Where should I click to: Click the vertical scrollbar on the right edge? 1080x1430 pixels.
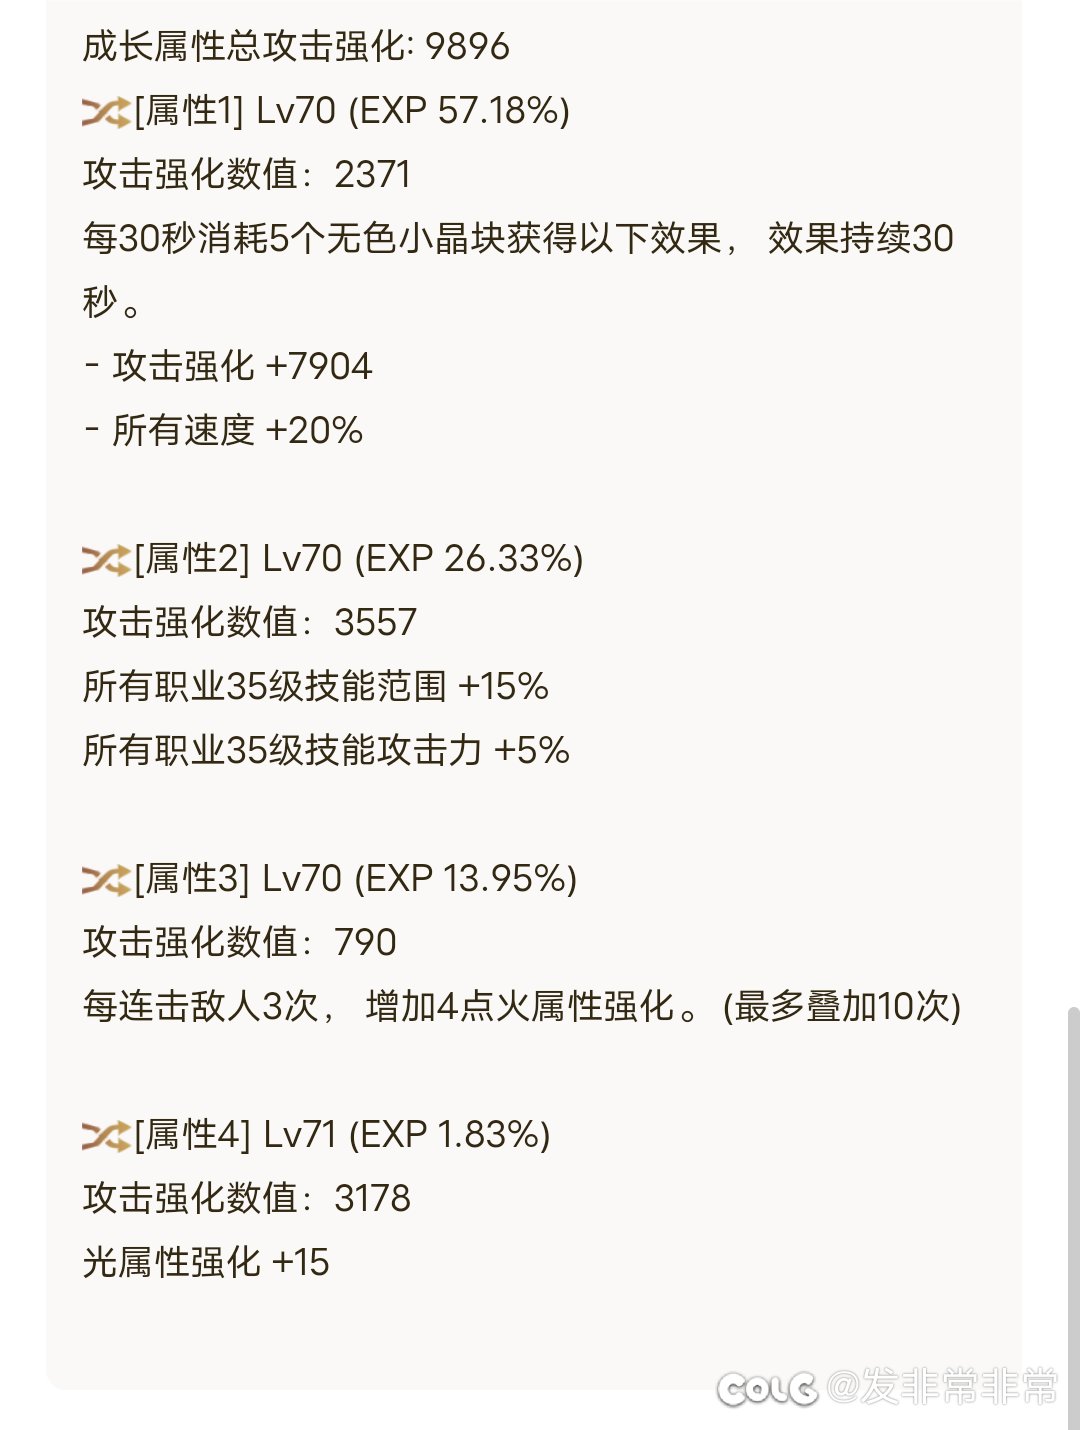[1073, 1200]
